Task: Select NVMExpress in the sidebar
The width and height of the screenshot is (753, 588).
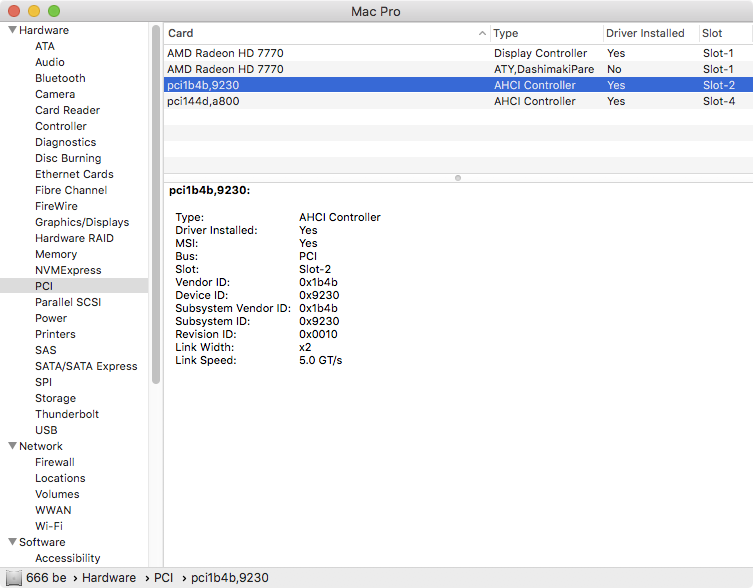Action: pos(68,270)
